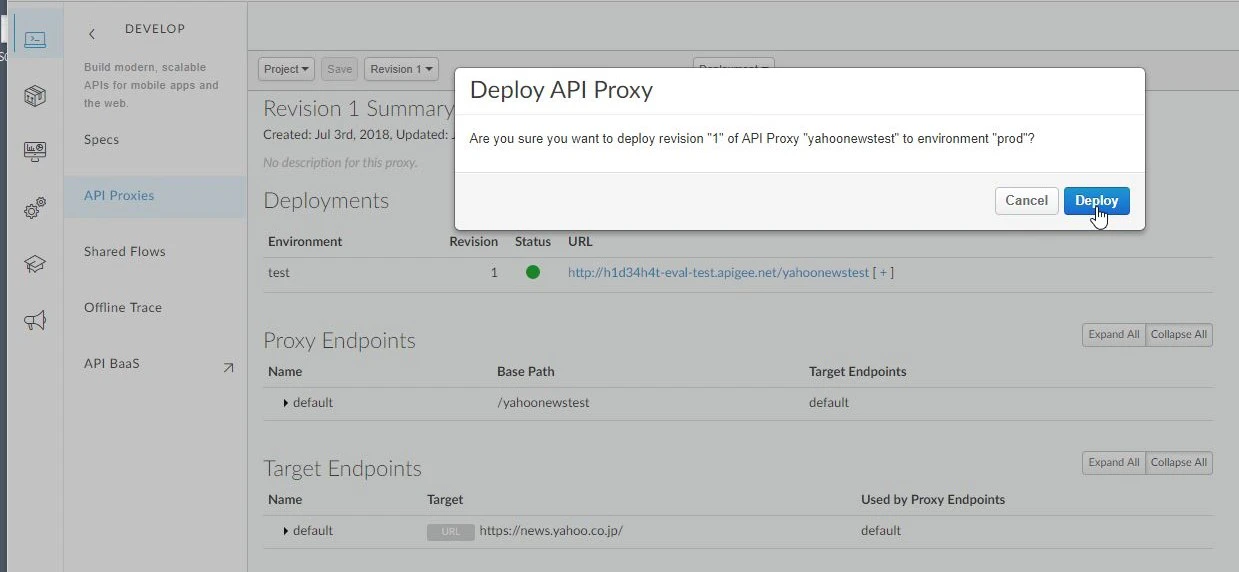Screen dimensions: 1239x572
Task: Click the [ + ] expander after the URL
Action: [x=883, y=272]
